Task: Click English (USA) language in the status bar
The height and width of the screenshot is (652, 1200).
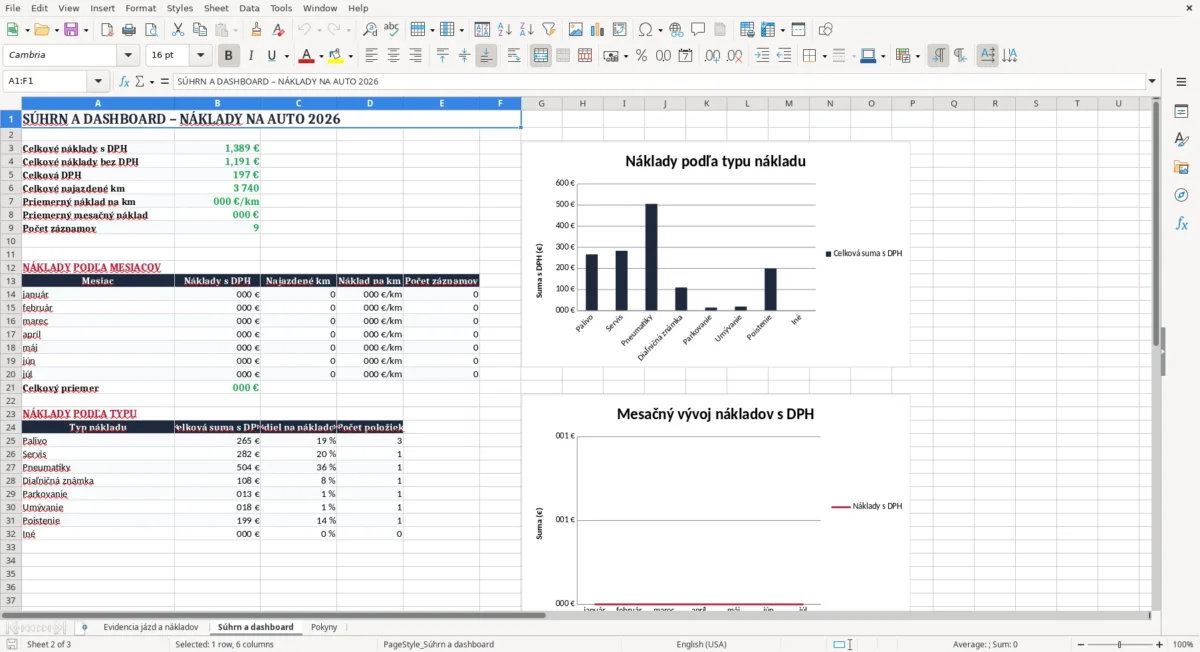Action: pos(701,644)
